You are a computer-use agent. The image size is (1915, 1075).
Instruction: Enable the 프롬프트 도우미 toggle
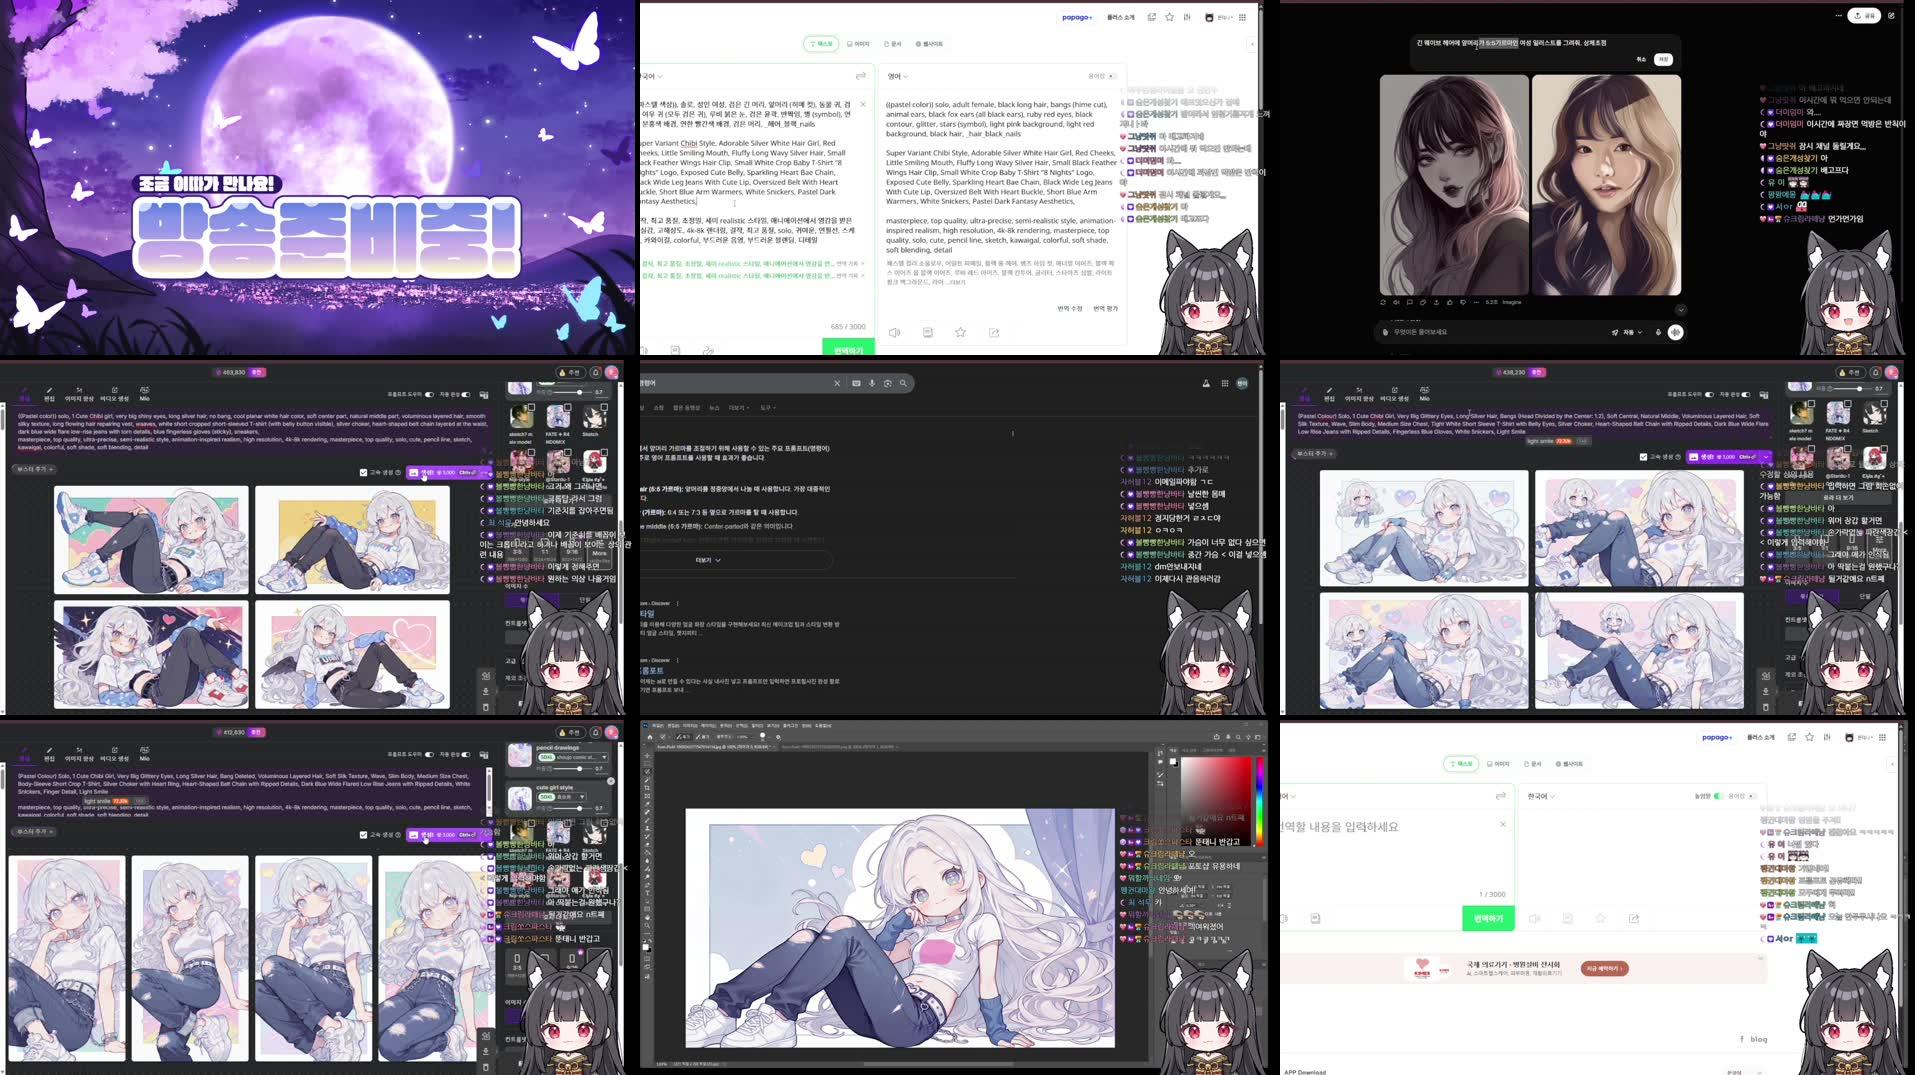[429, 394]
